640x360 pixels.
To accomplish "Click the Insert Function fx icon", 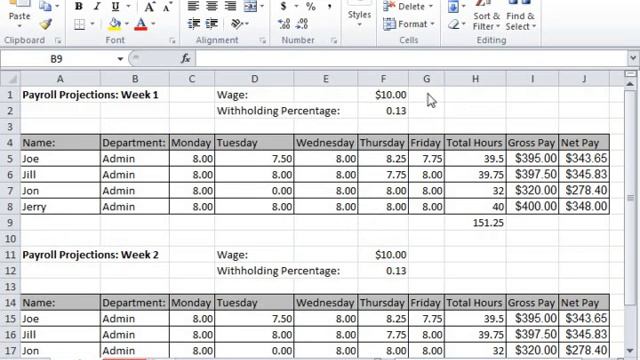I will 186,59.
